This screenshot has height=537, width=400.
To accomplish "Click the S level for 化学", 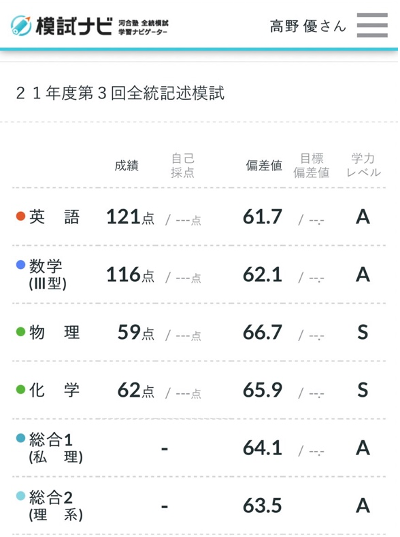I will click(363, 390).
